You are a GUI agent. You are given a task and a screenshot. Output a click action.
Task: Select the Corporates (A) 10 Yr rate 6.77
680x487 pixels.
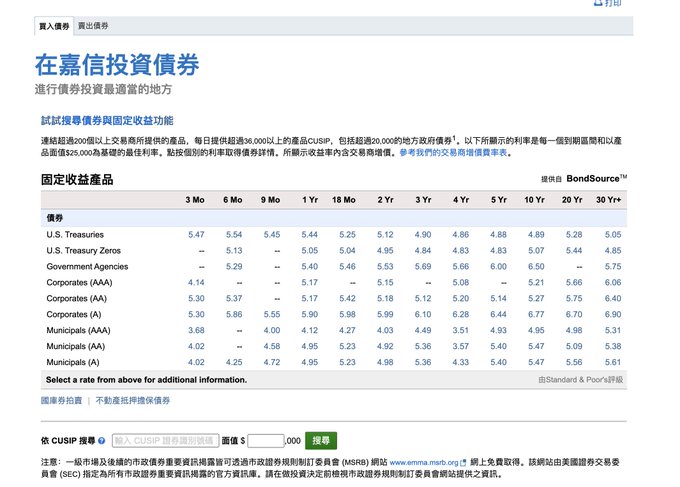tap(536, 314)
